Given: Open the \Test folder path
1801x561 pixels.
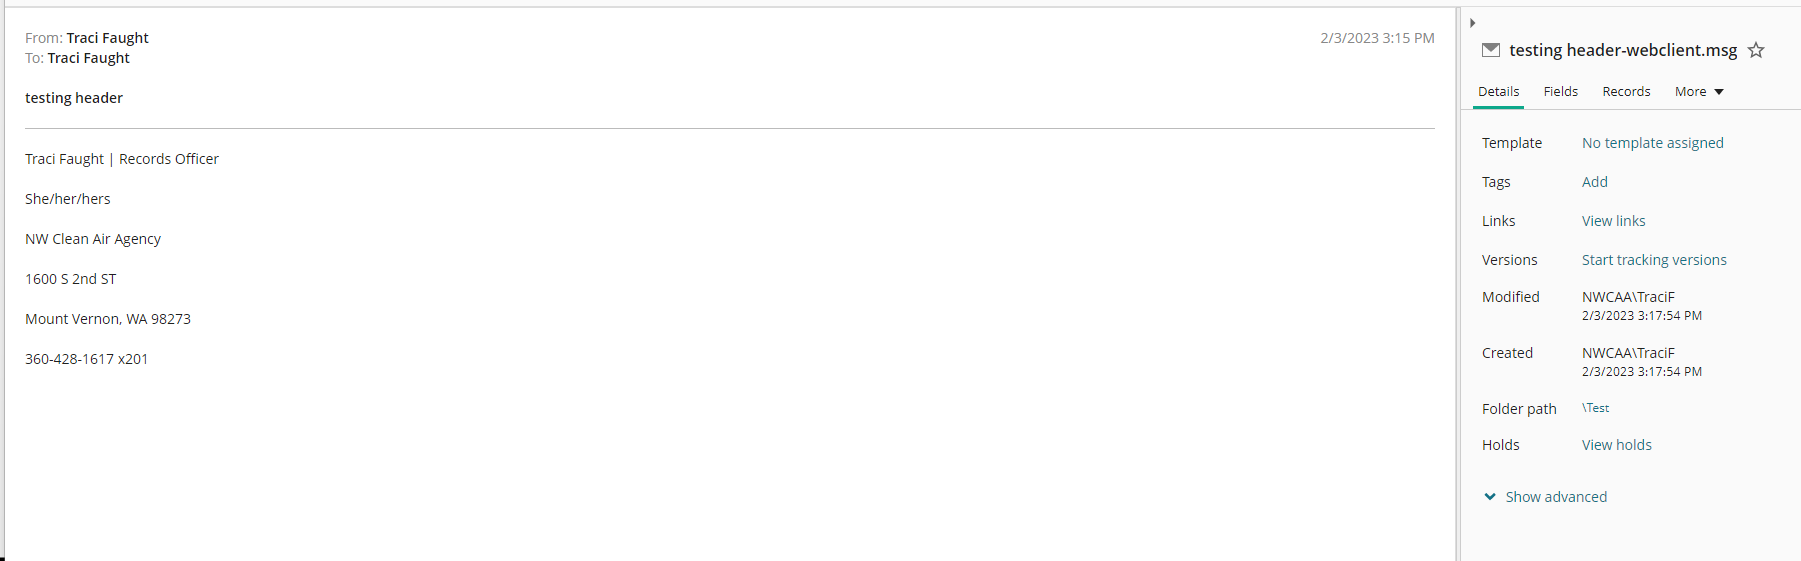Looking at the screenshot, I should click(x=1595, y=408).
